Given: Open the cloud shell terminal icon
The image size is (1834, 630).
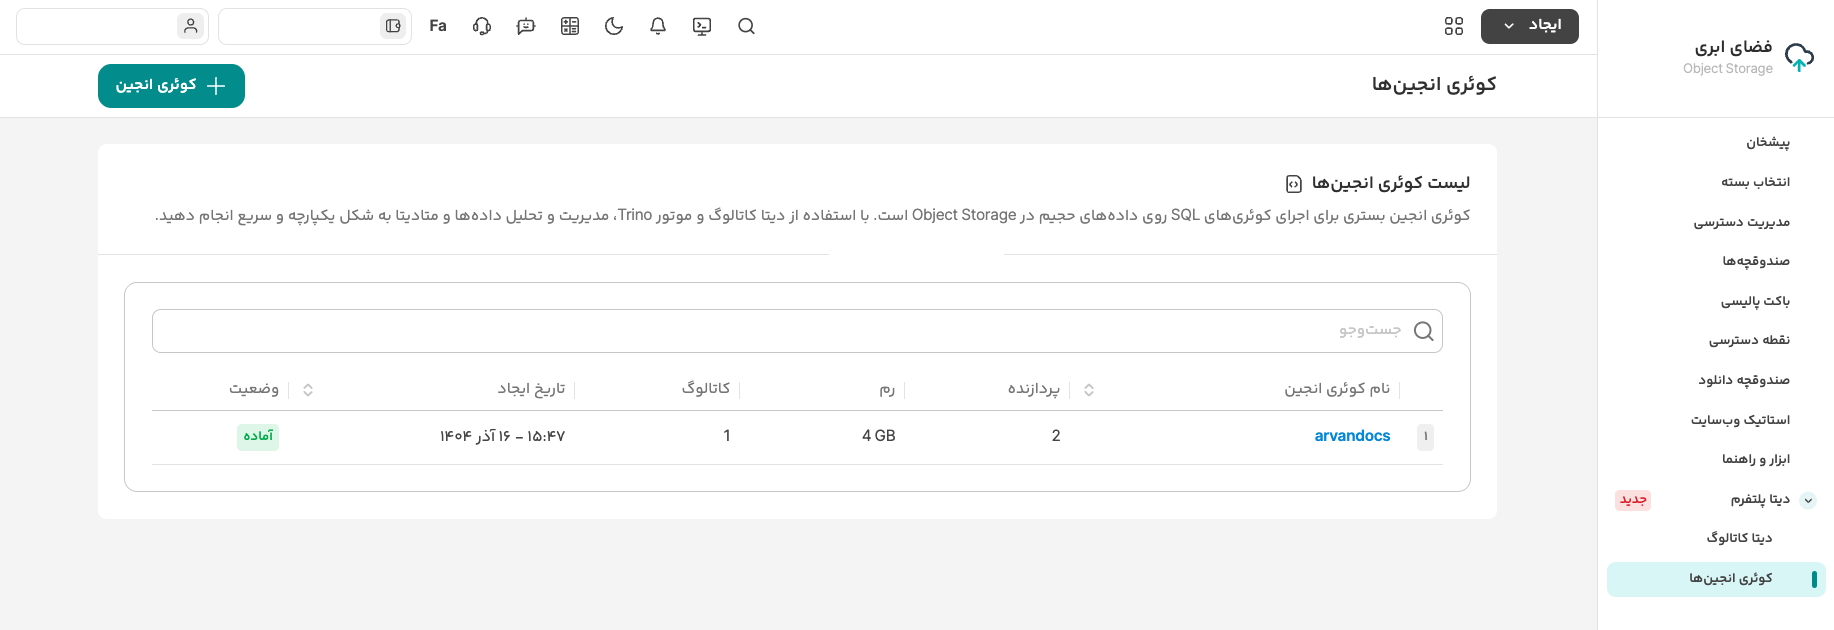Looking at the screenshot, I should (702, 26).
